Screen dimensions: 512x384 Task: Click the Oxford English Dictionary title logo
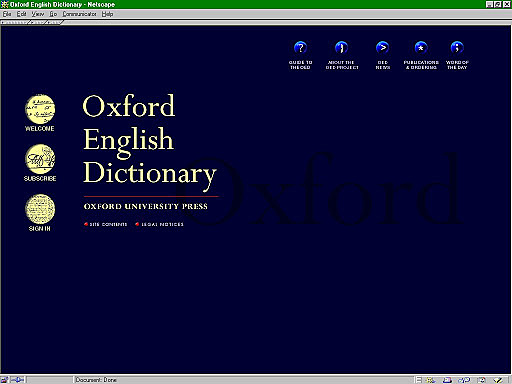[150, 143]
